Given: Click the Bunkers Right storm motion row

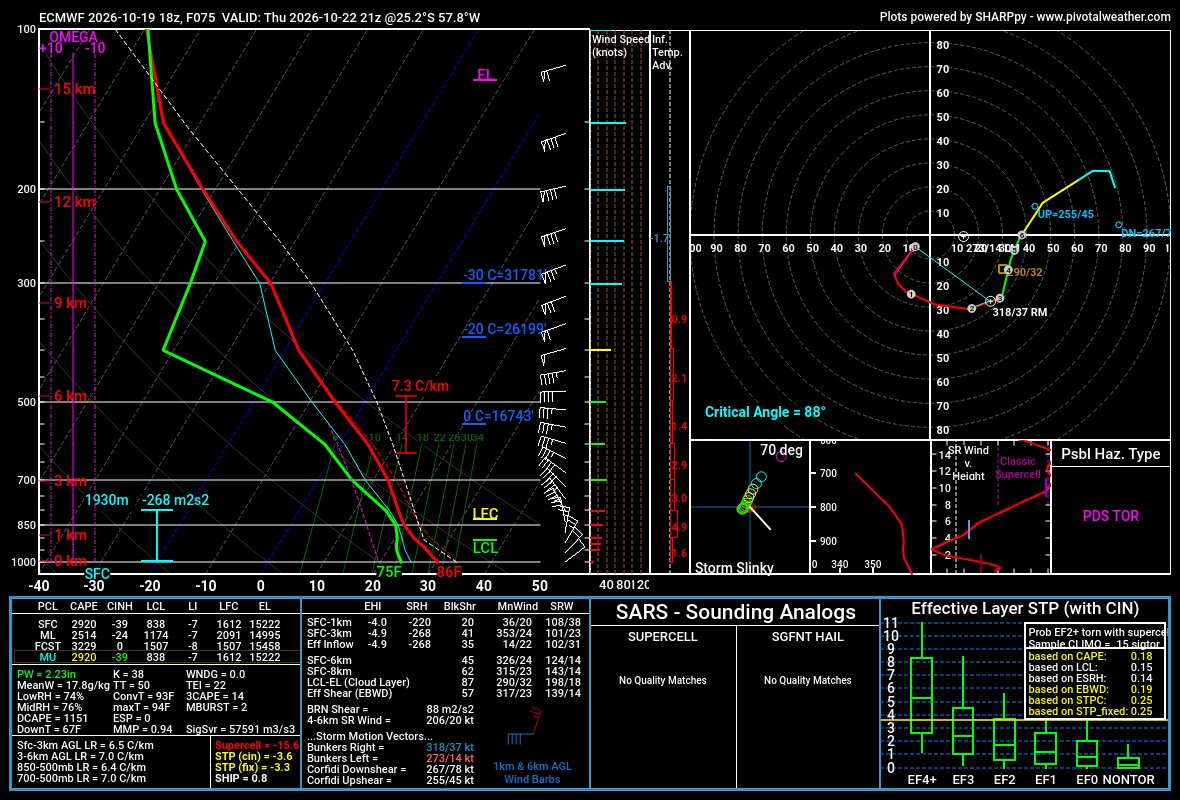Looking at the screenshot, I should 391,747.
